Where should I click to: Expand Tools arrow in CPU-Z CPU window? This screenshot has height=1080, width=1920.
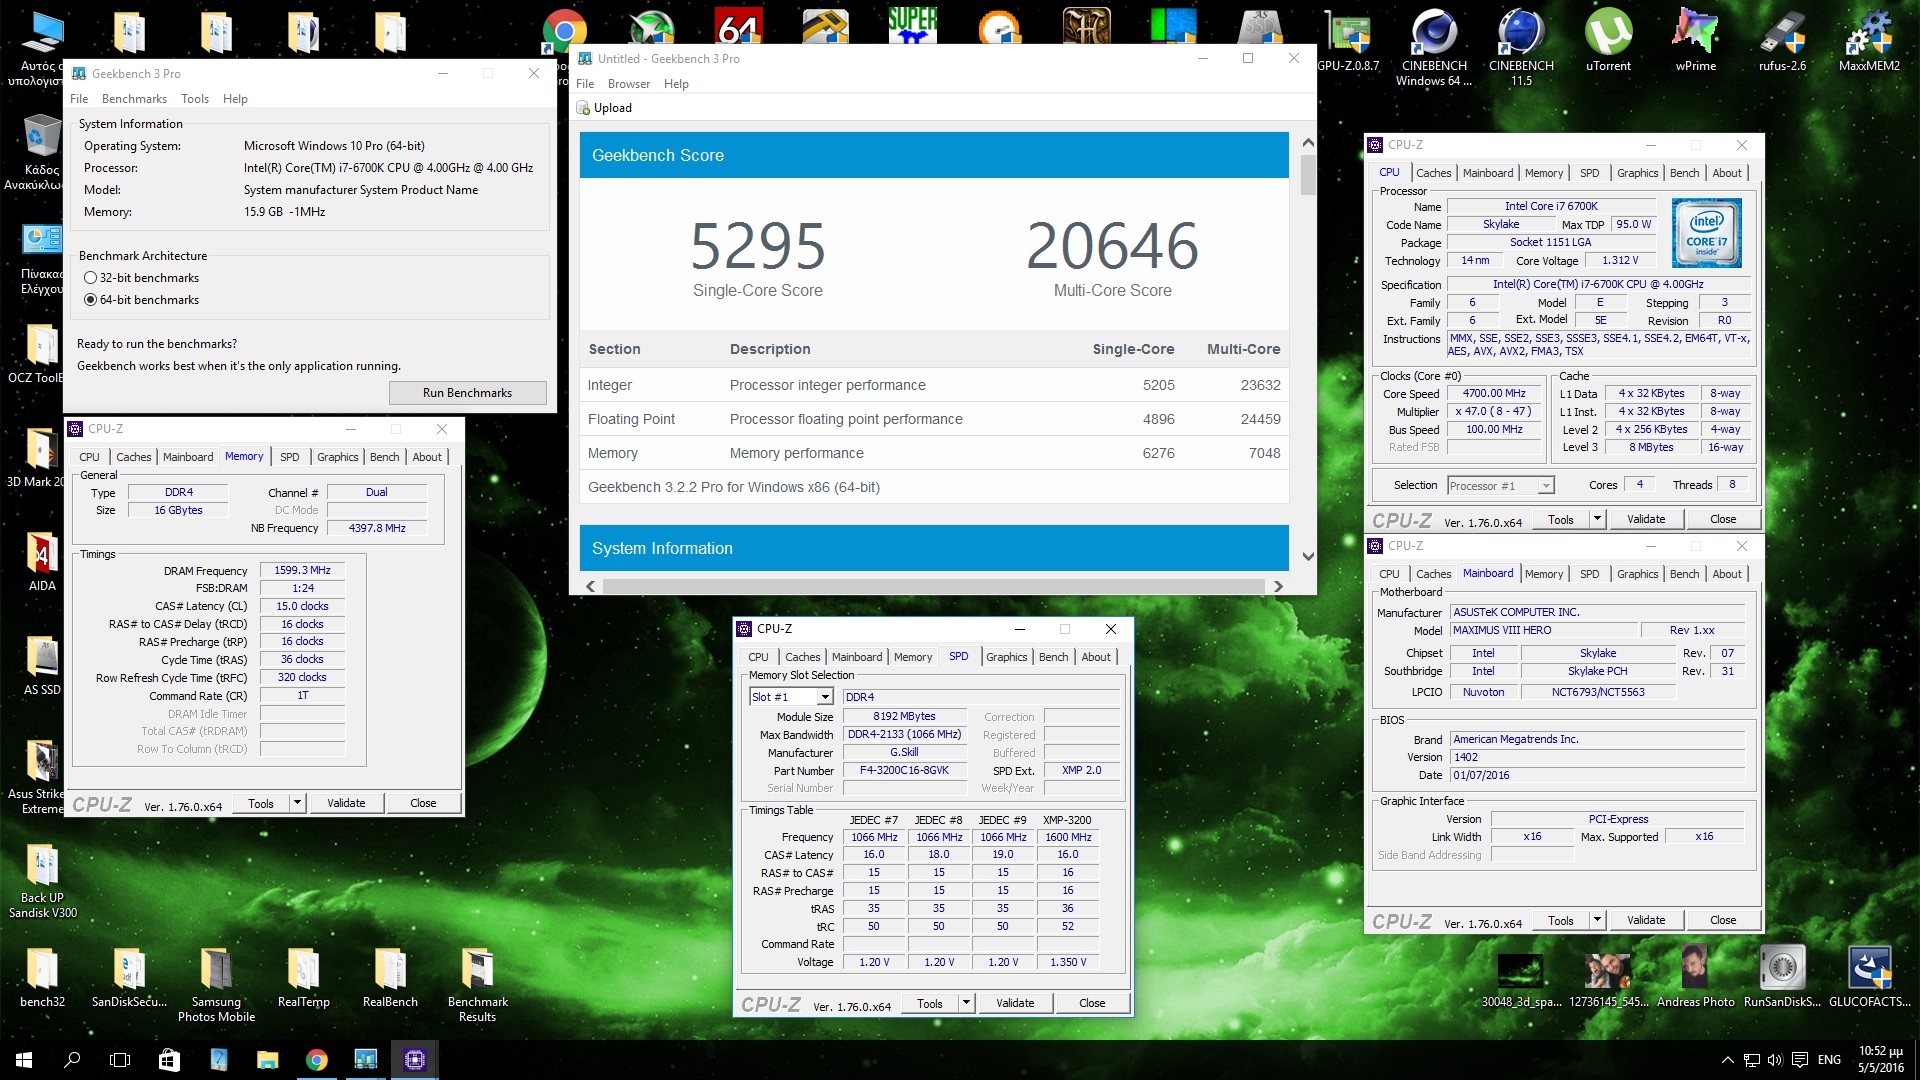[1597, 519]
